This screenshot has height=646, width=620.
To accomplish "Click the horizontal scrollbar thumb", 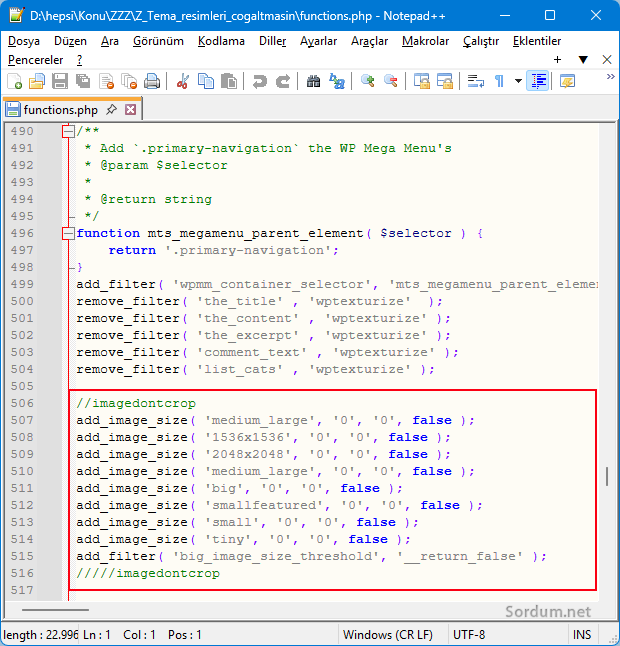I will [55, 610].
